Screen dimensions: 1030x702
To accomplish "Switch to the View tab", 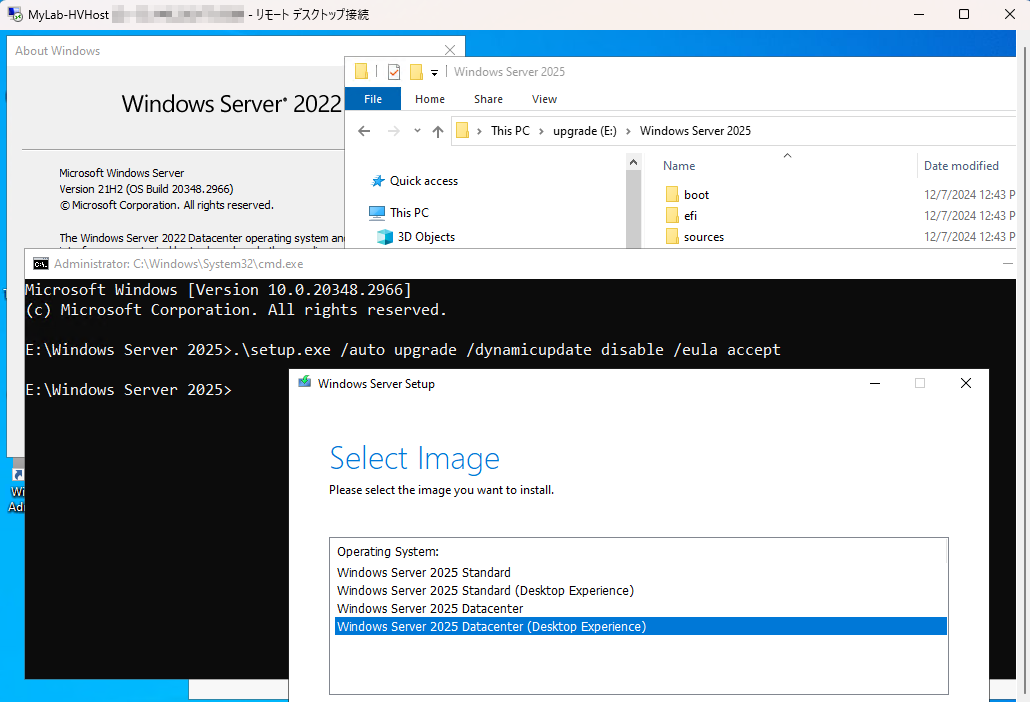I will click(x=544, y=99).
